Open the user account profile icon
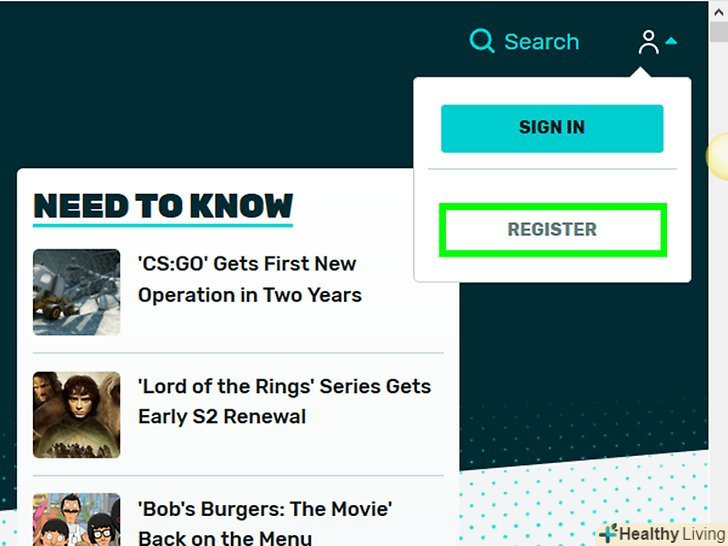 tap(648, 42)
